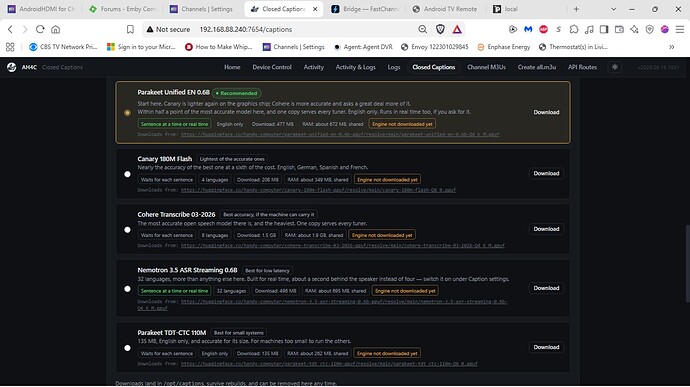Click the page vertical scrollbar thumb
The height and width of the screenshot is (387, 690).
[687, 263]
